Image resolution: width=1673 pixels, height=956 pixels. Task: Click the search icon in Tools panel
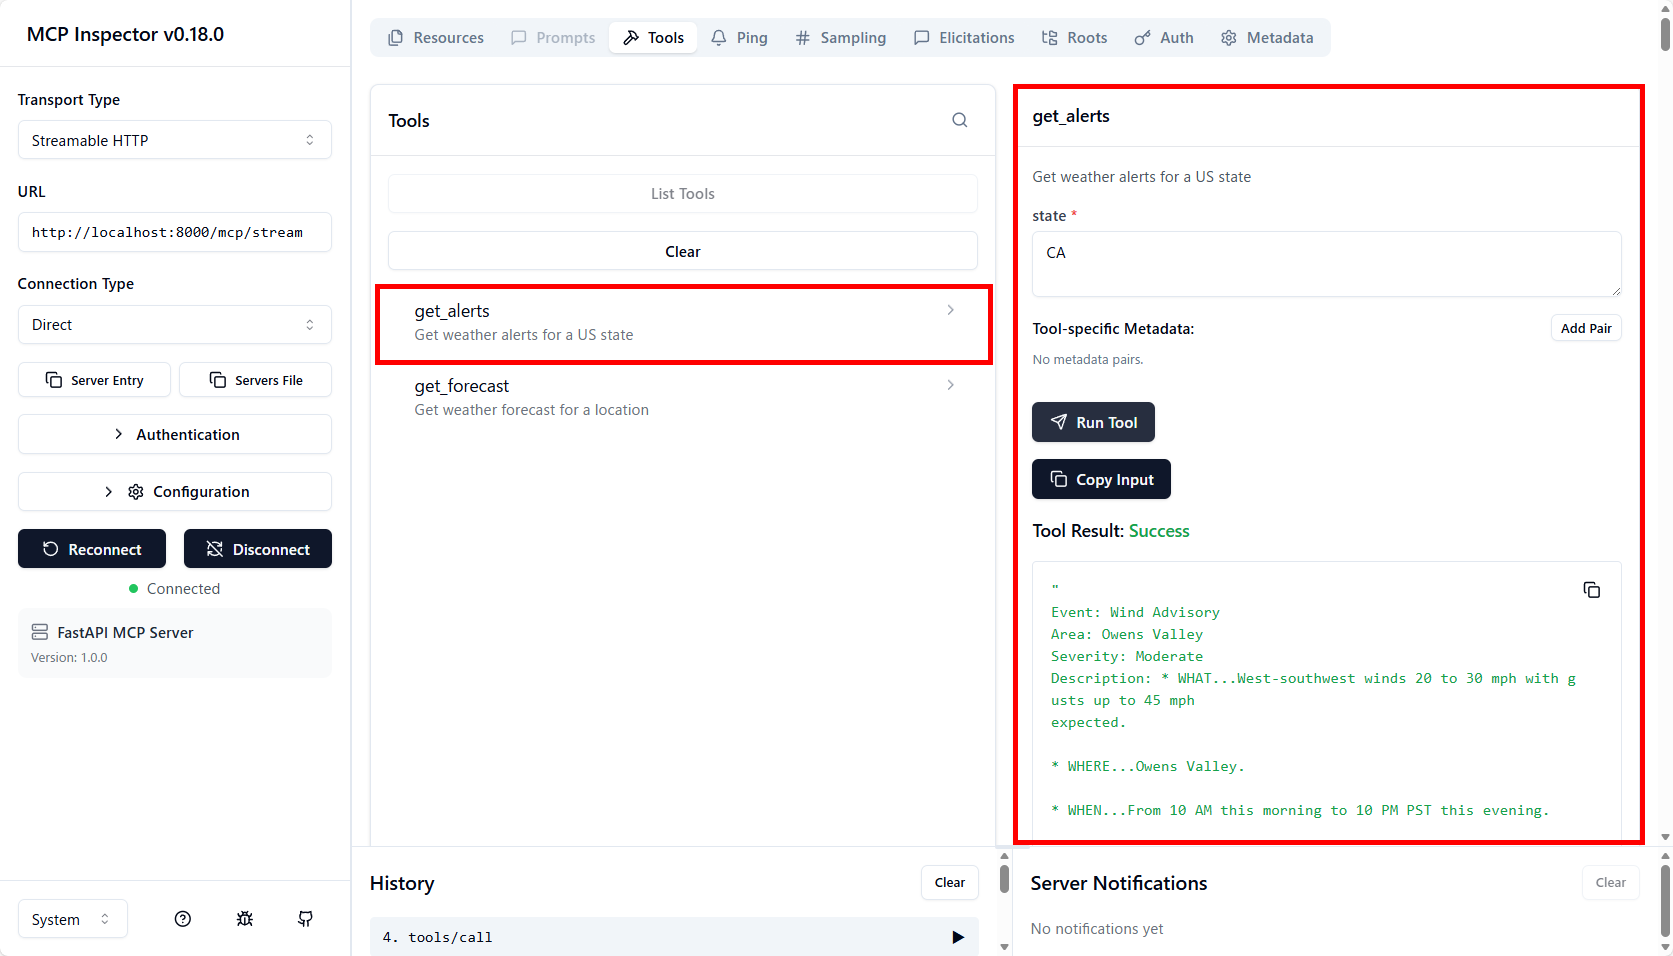point(959,120)
